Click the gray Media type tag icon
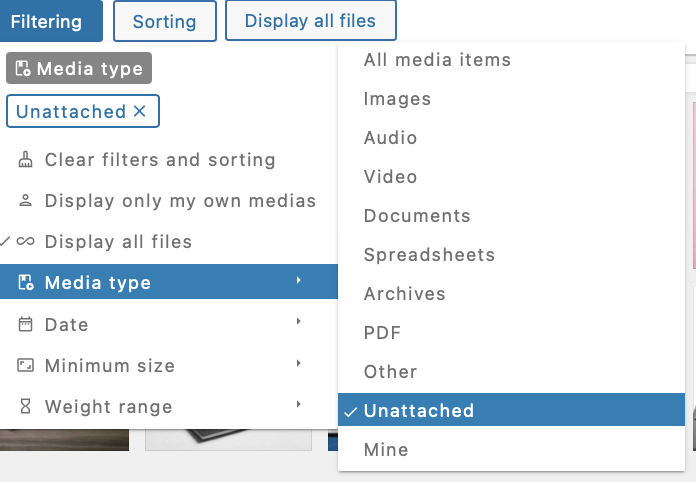 tap(23, 69)
